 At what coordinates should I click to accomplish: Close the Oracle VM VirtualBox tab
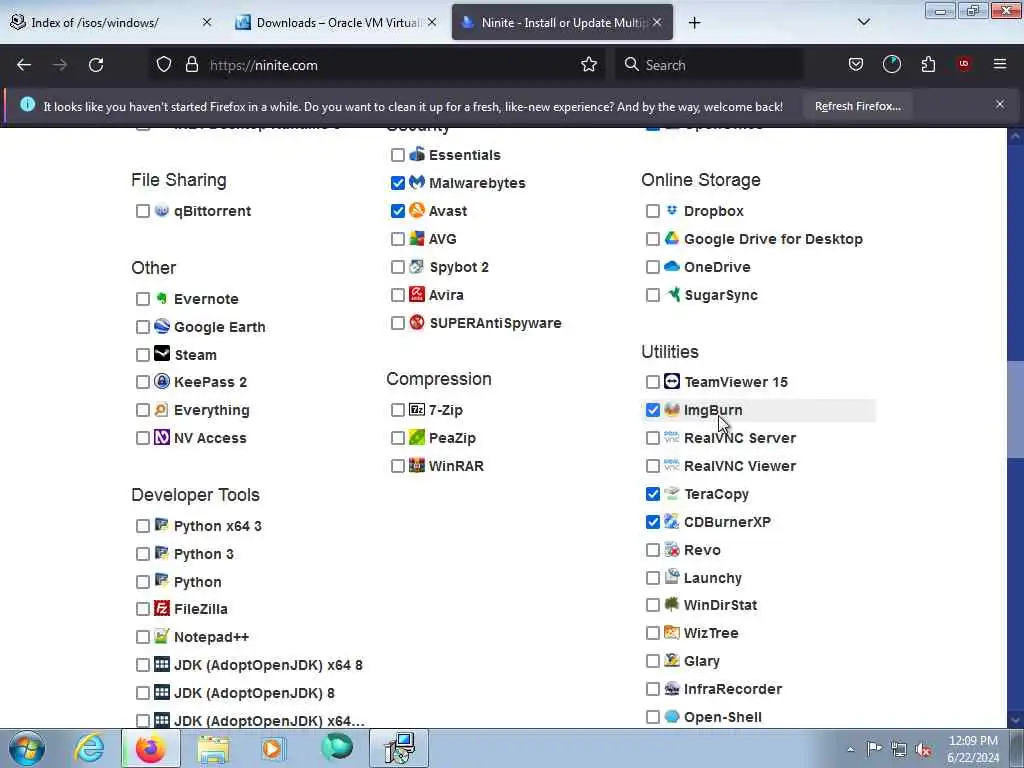click(432, 22)
